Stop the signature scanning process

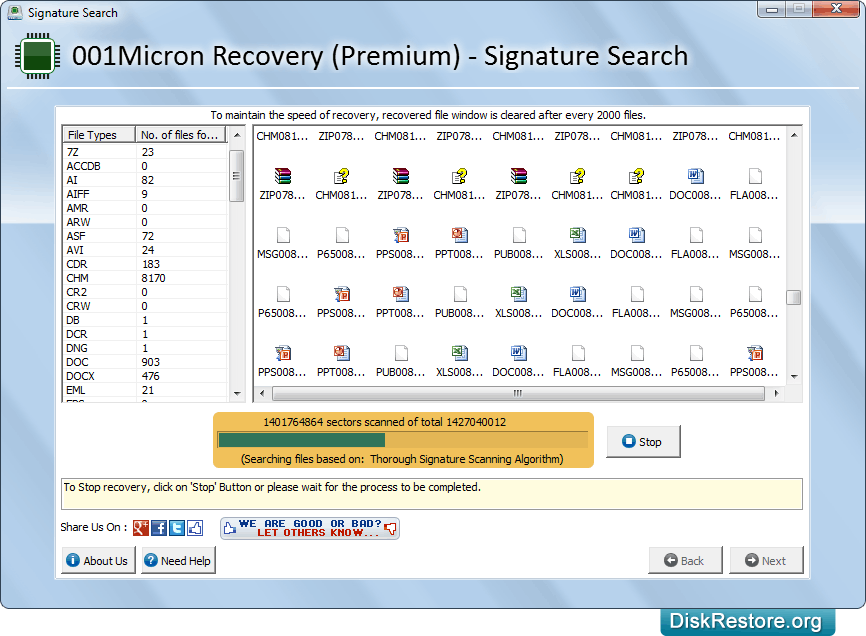pyautogui.click(x=643, y=442)
